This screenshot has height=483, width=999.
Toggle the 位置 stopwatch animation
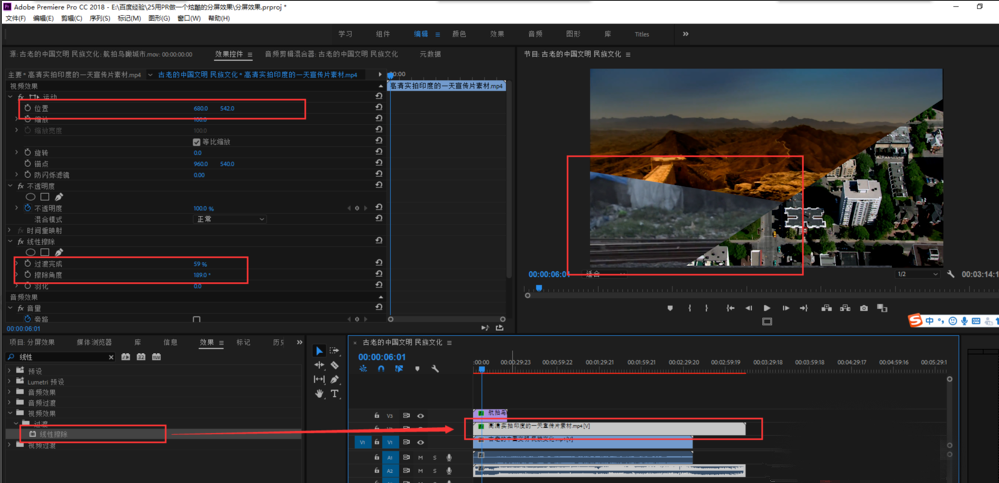point(28,108)
